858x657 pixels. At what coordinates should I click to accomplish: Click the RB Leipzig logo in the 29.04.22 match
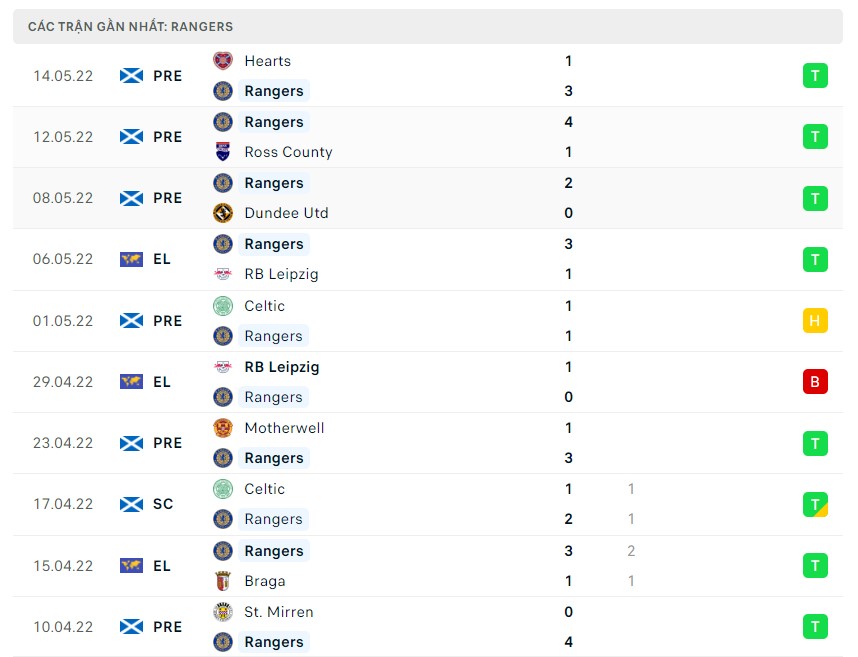[223, 367]
